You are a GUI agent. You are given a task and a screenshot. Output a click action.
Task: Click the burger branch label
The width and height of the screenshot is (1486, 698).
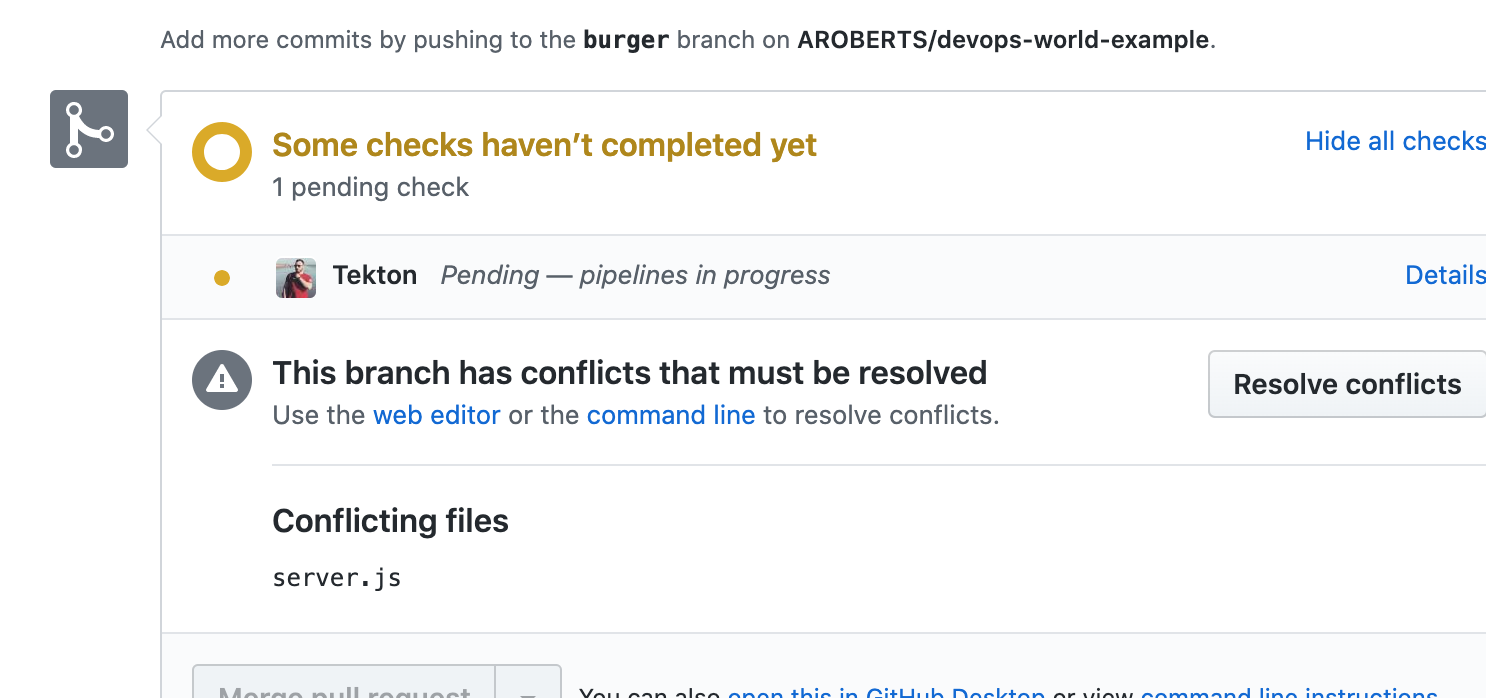(x=625, y=40)
